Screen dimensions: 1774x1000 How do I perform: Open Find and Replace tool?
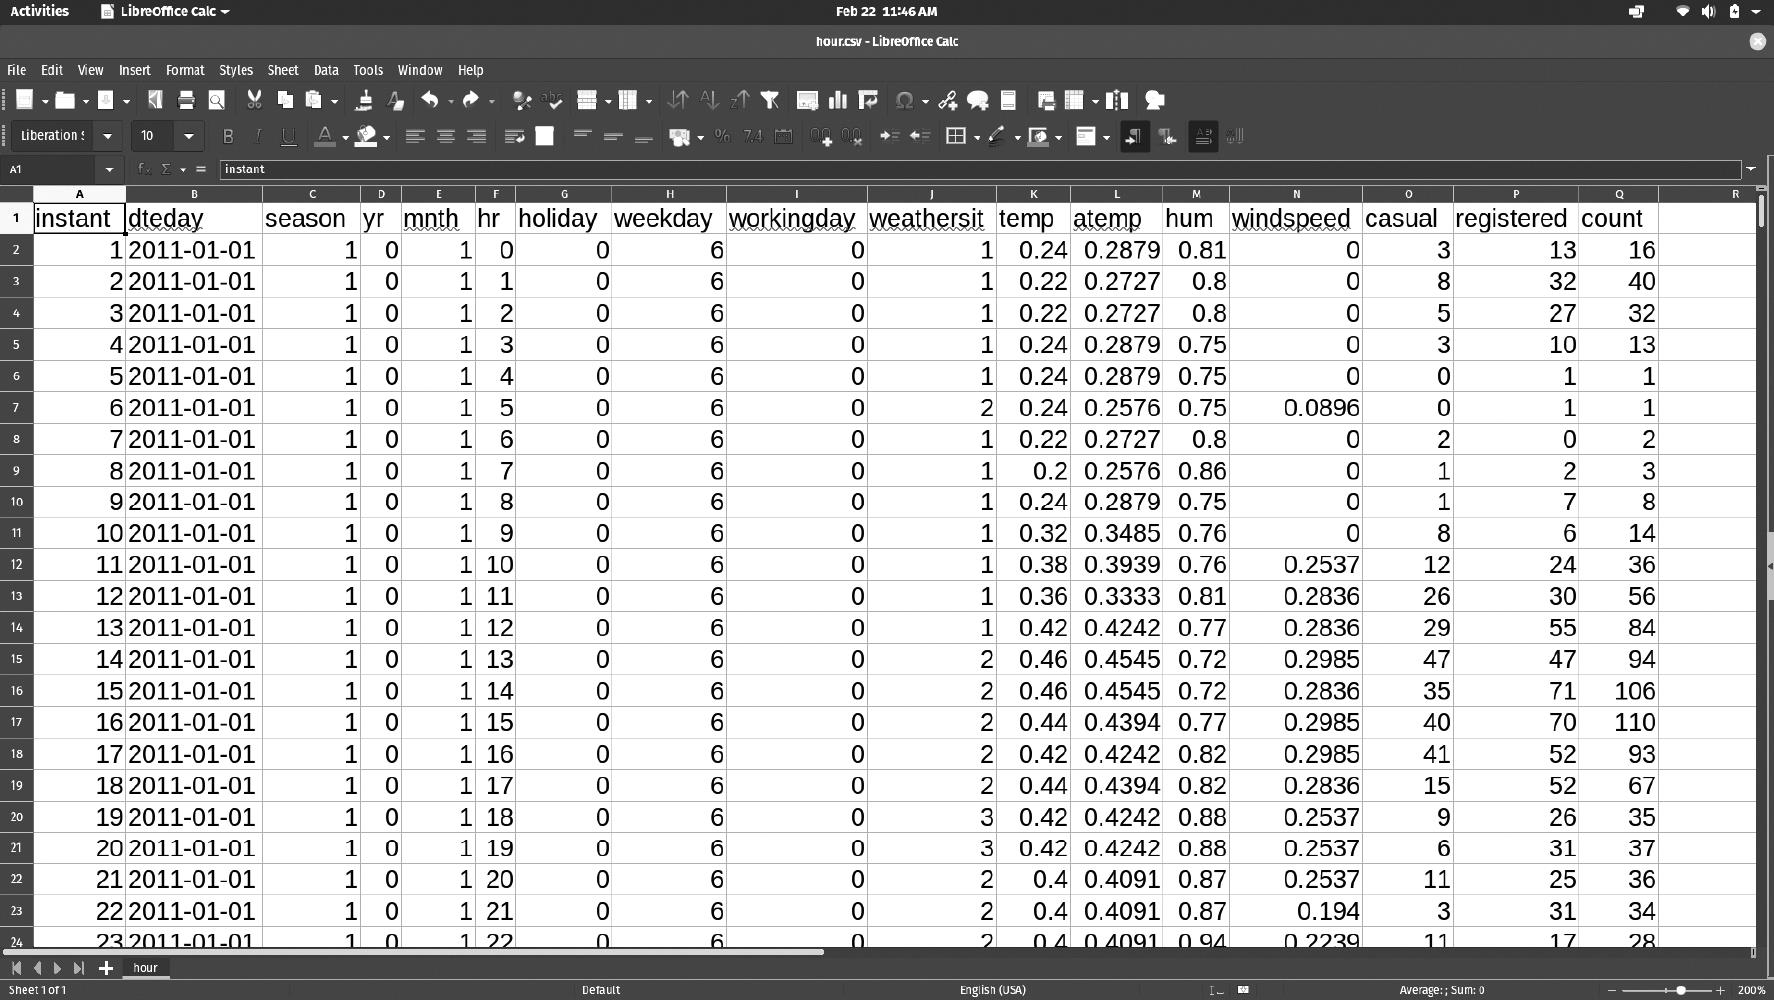click(521, 100)
